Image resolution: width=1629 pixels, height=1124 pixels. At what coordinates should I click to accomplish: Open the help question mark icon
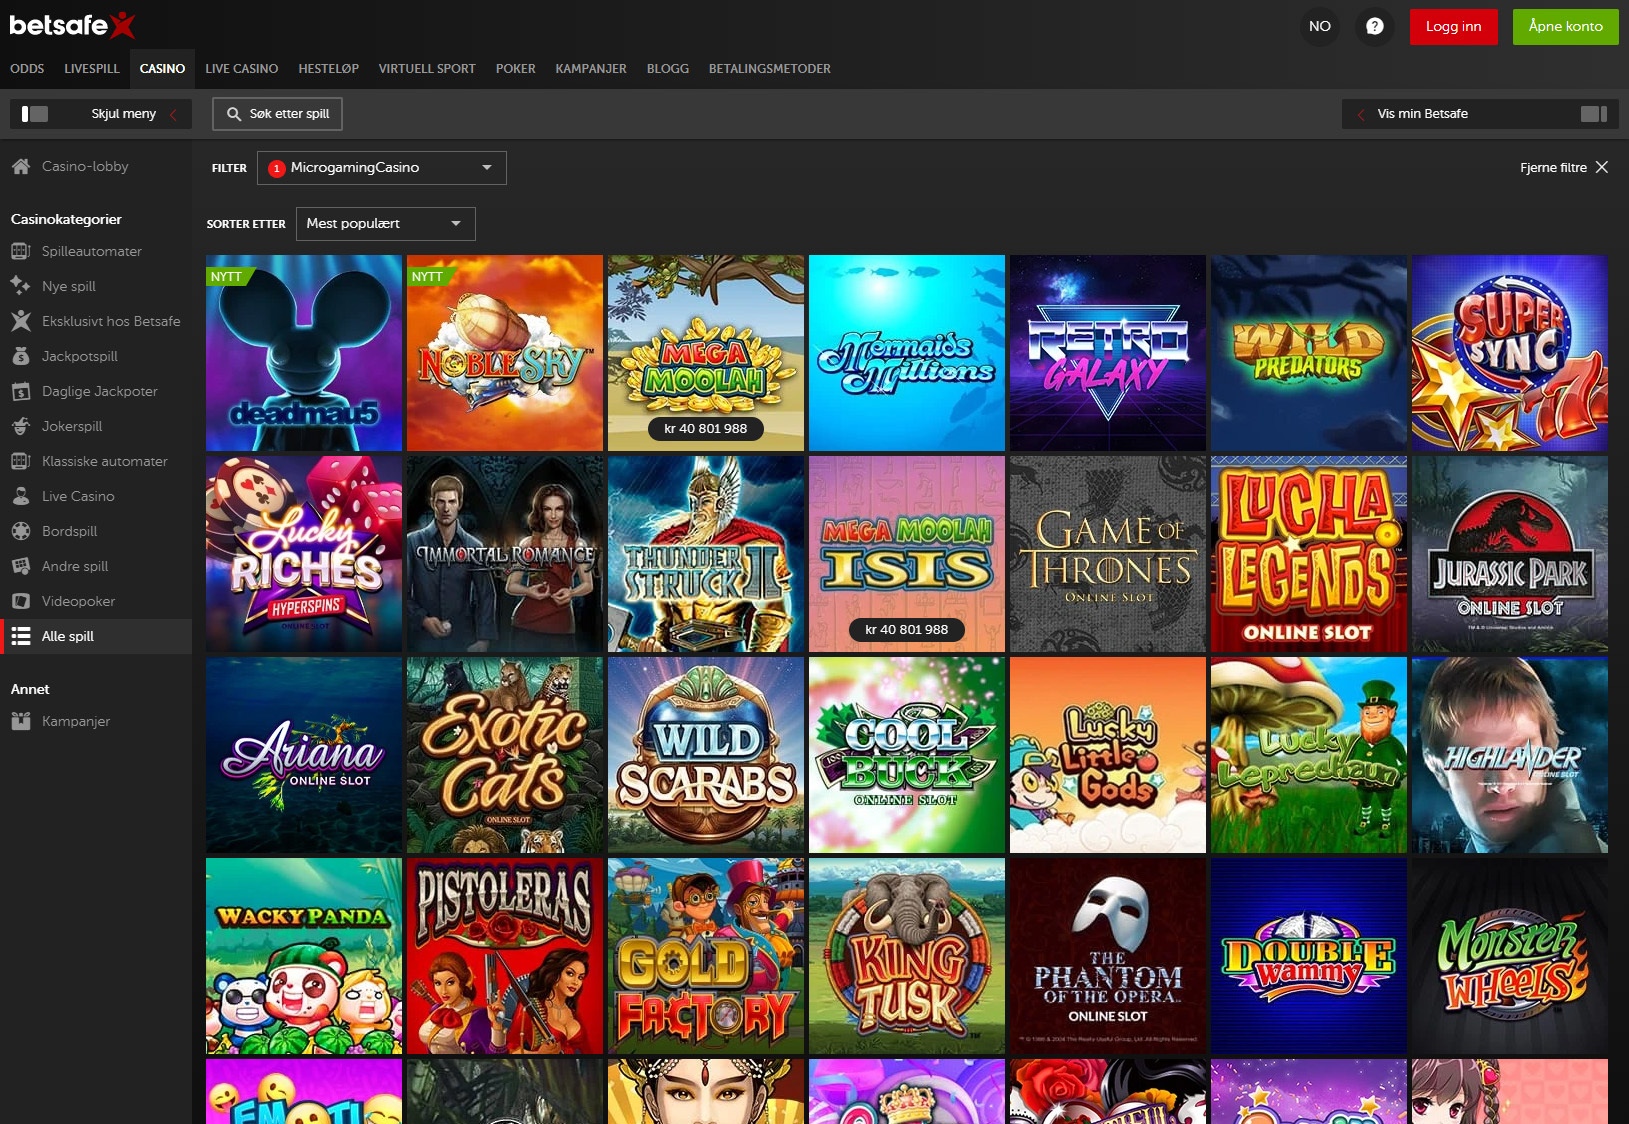[x=1374, y=27]
